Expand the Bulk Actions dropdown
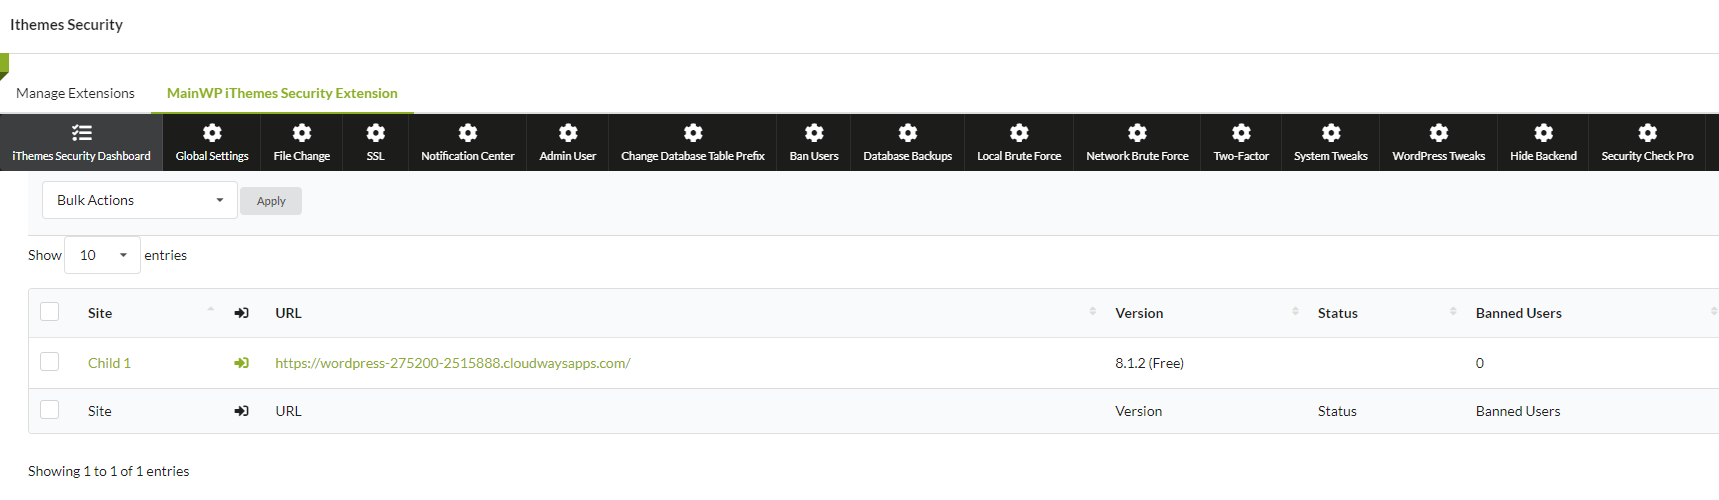 [x=140, y=200]
